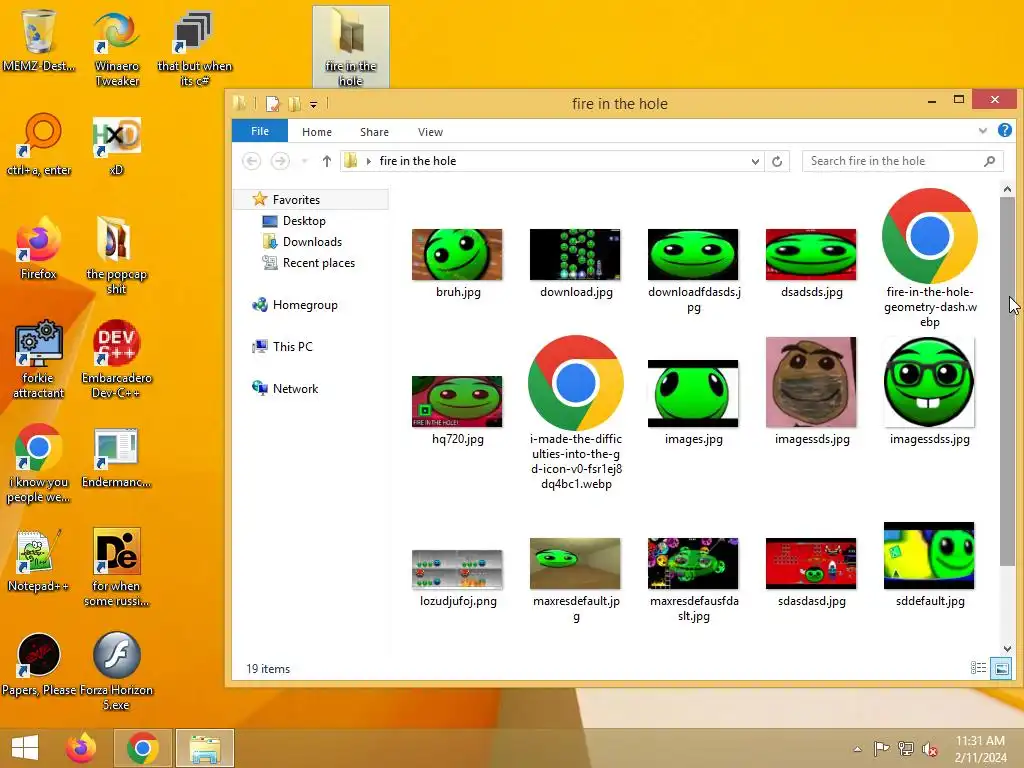Select This PC in navigation pane

click(283, 346)
